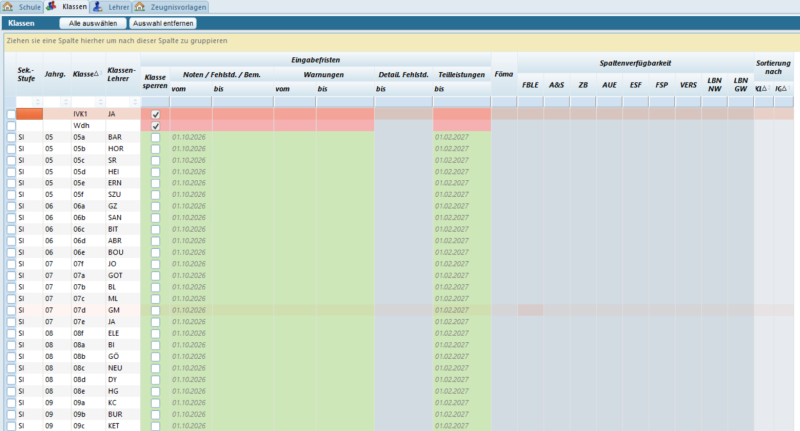
Task: Click the pink FBLE cell for class 07d
Action: [531, 310]
